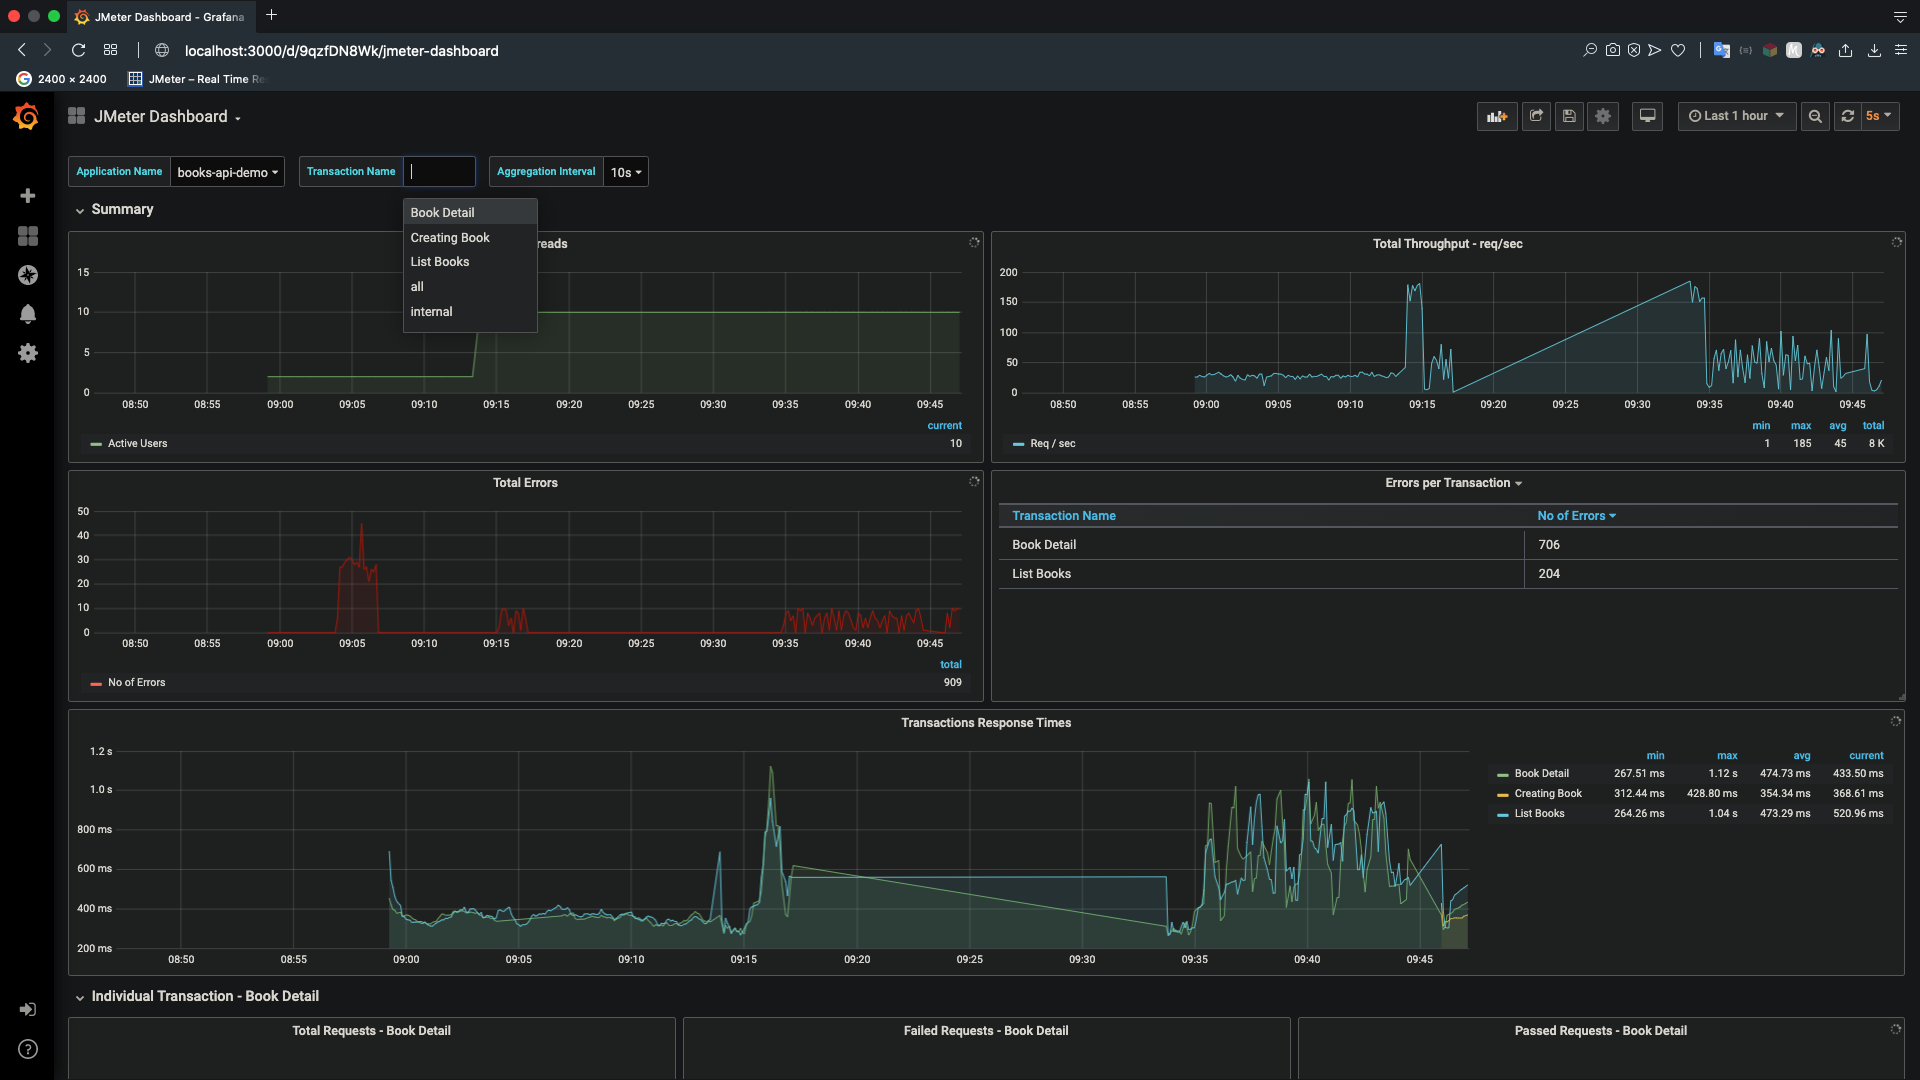Toggle List Books series in legend

(1539, 813)
